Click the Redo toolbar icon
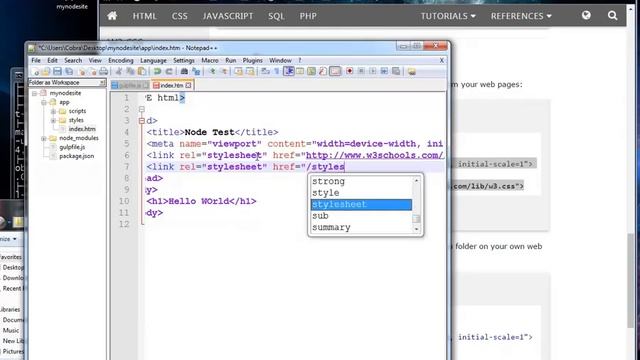The width and height of the screenshot is (640, 360). point(169,71)
